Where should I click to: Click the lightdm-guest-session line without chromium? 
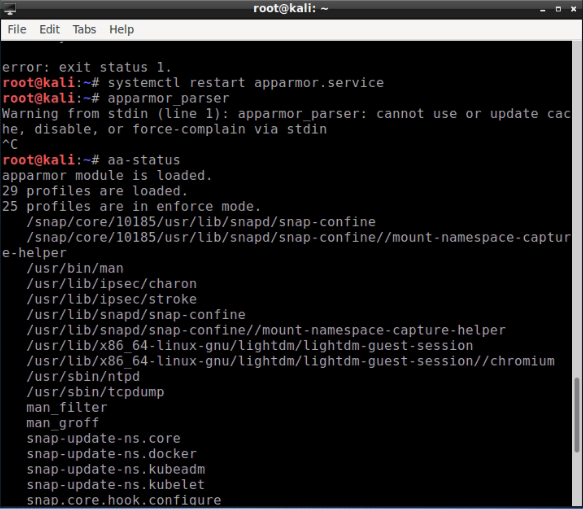point(249,346)
